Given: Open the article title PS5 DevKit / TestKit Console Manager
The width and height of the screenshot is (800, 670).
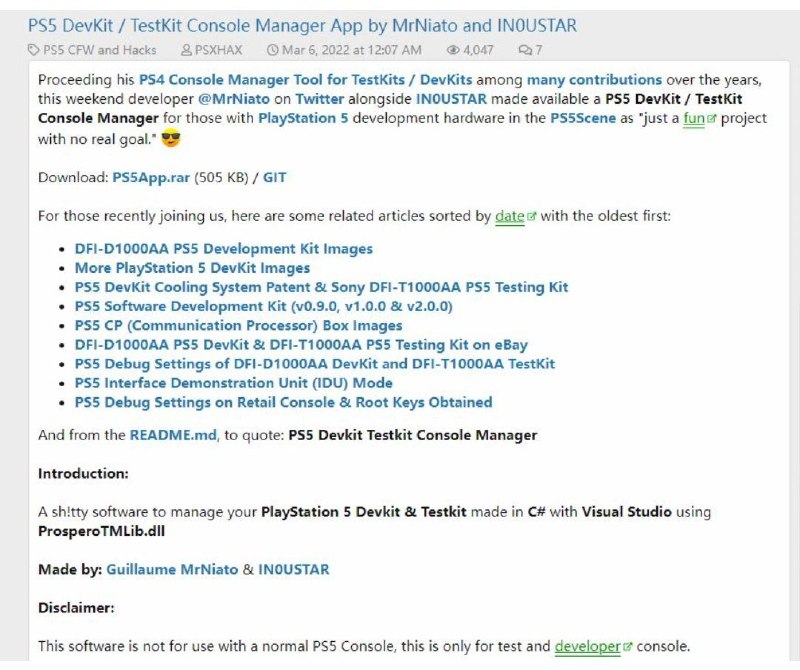Looking at the screenshot, I should 302,26.
